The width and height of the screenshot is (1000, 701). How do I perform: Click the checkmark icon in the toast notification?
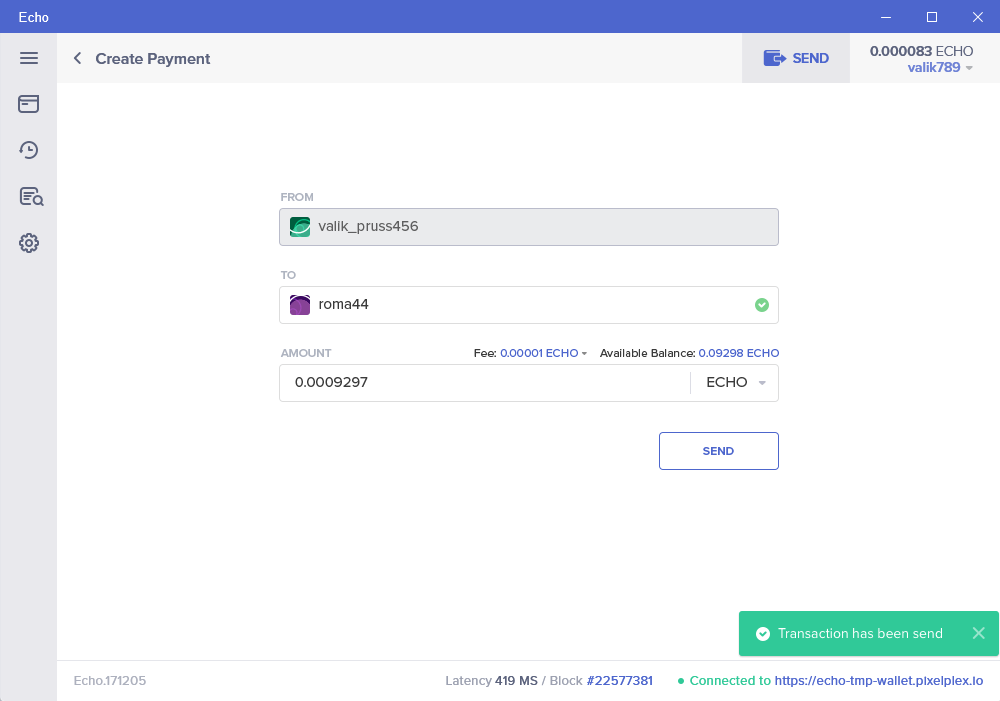763,633
